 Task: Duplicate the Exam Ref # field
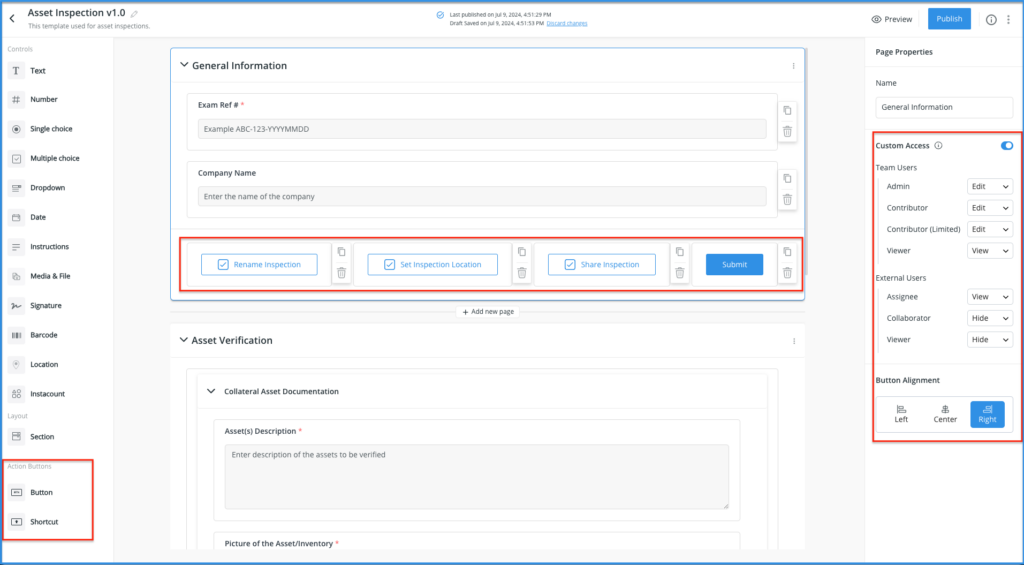tap(787, 111)
